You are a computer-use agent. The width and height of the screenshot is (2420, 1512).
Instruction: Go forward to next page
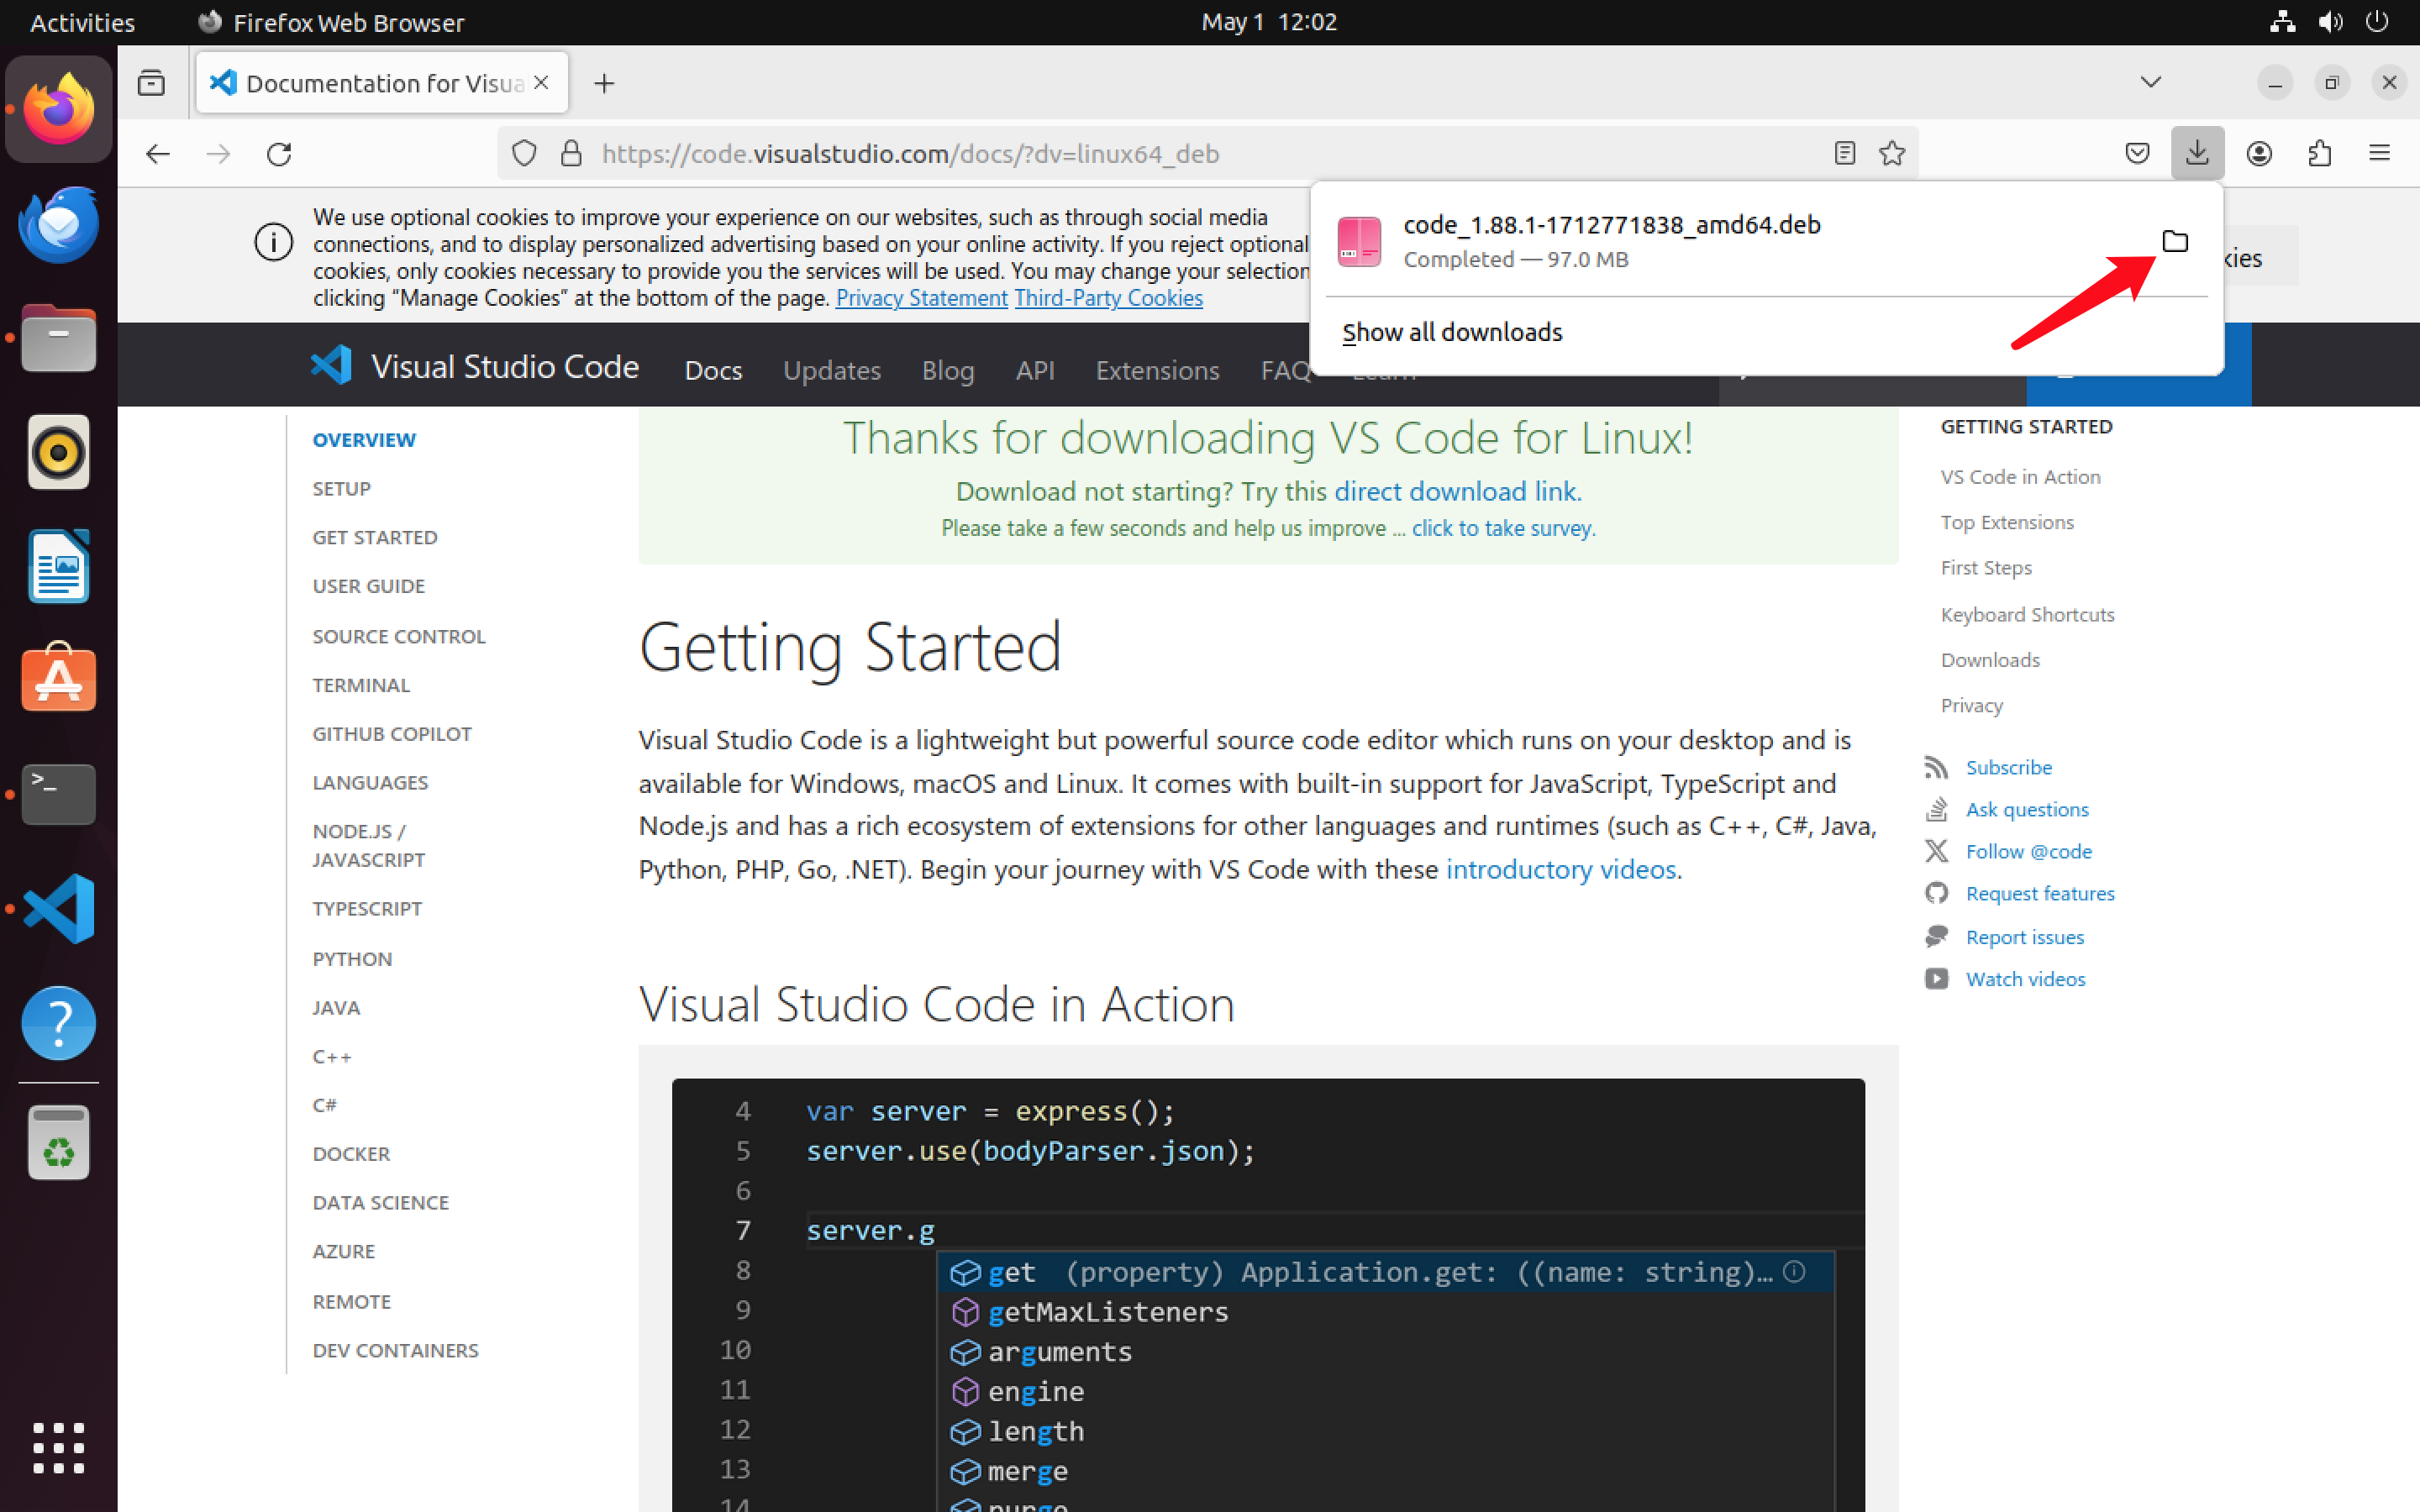pos(218,153)
